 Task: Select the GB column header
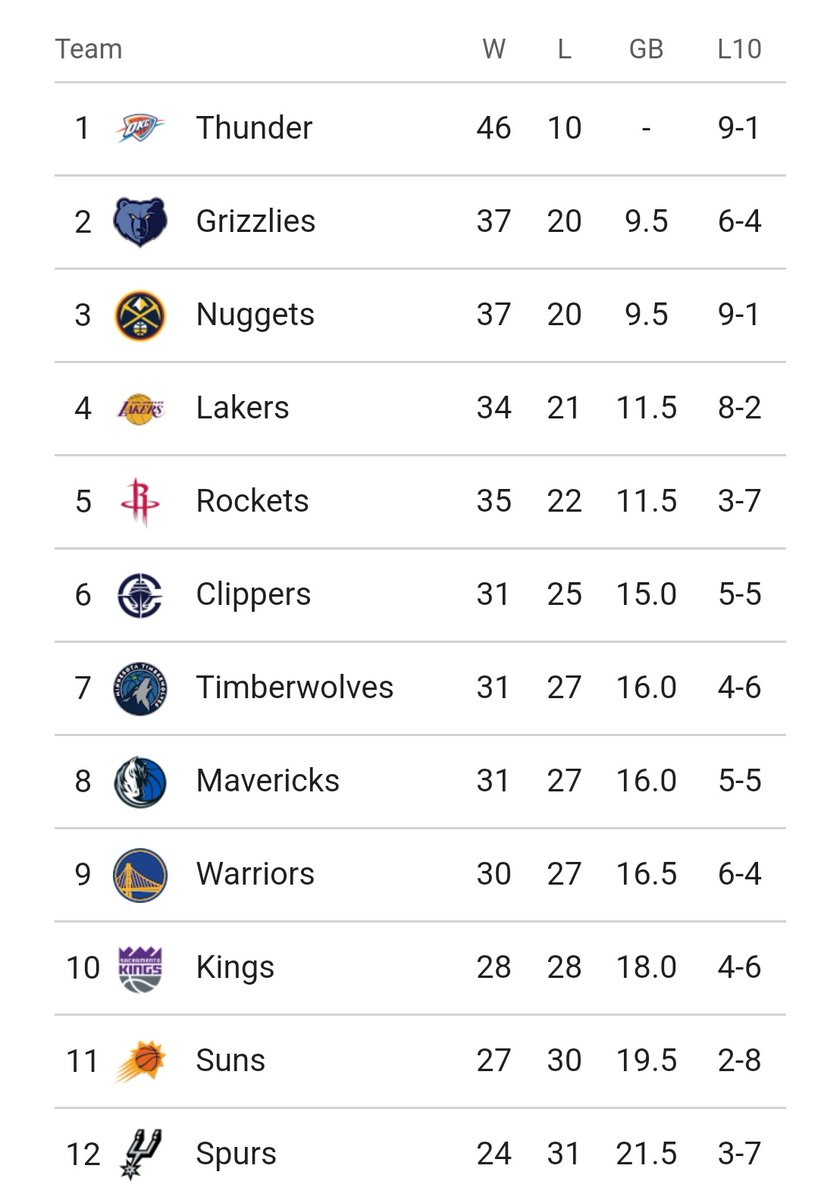(646, 49)
